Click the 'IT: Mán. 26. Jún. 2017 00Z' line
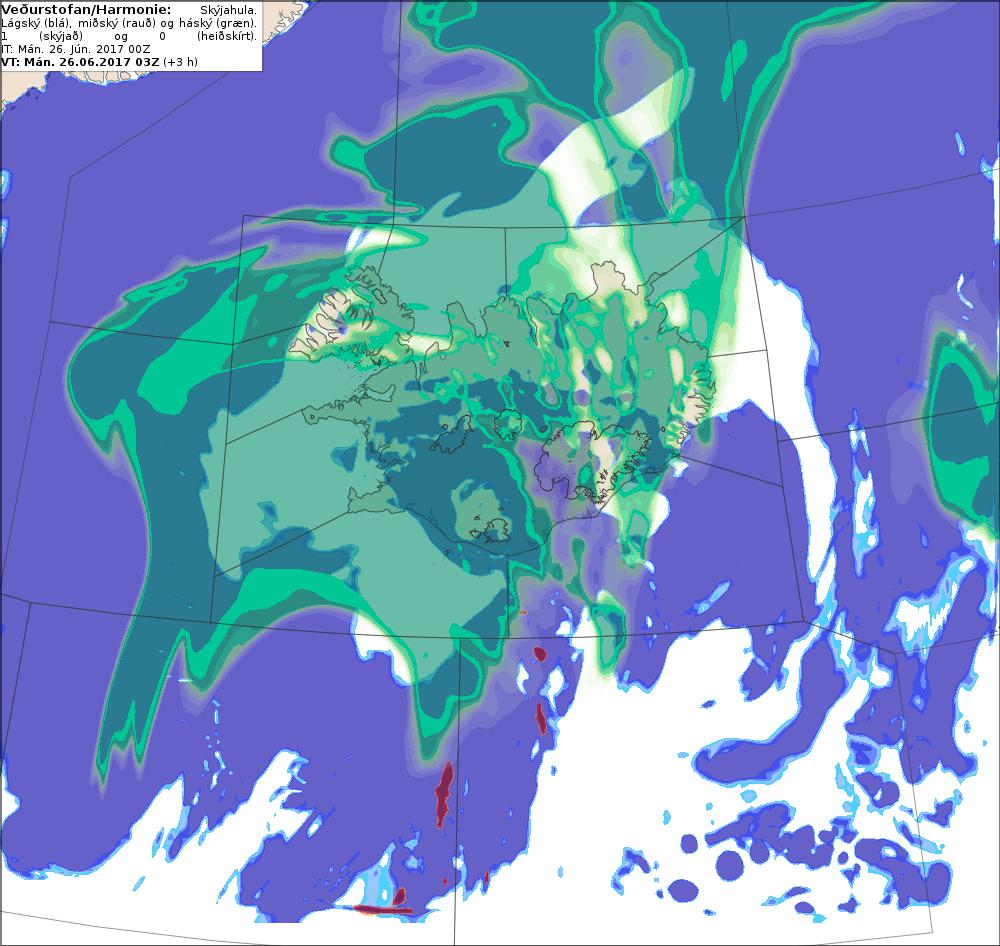This screenshot has width=1000, height=946. [x=76, y=48]
